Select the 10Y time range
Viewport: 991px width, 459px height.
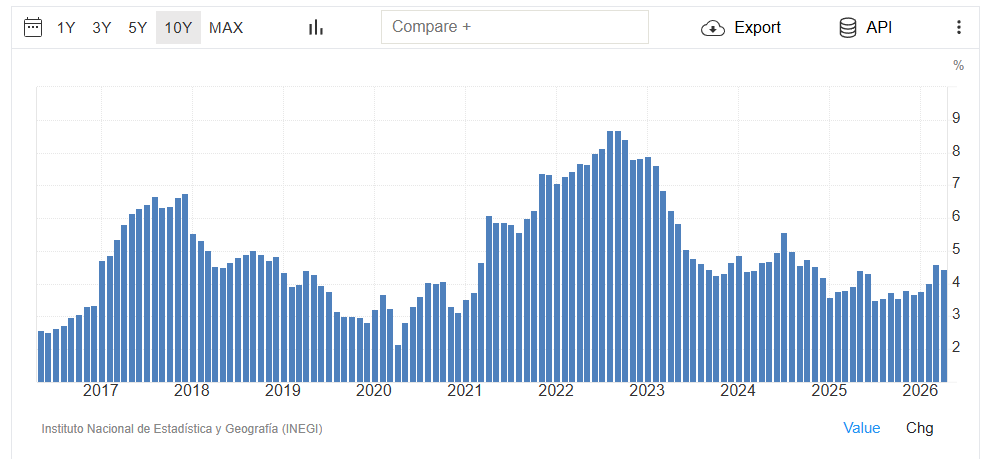pyautogui.click(x=178, y=28)
